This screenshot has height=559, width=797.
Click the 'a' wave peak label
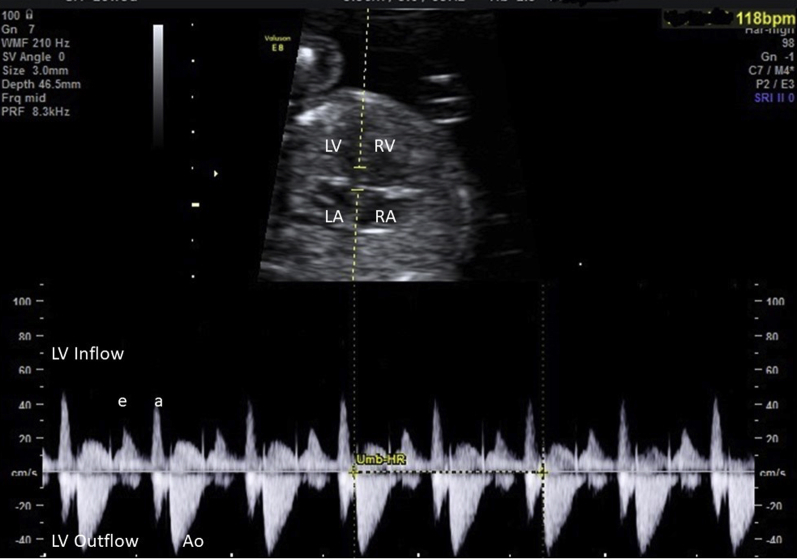157,400
